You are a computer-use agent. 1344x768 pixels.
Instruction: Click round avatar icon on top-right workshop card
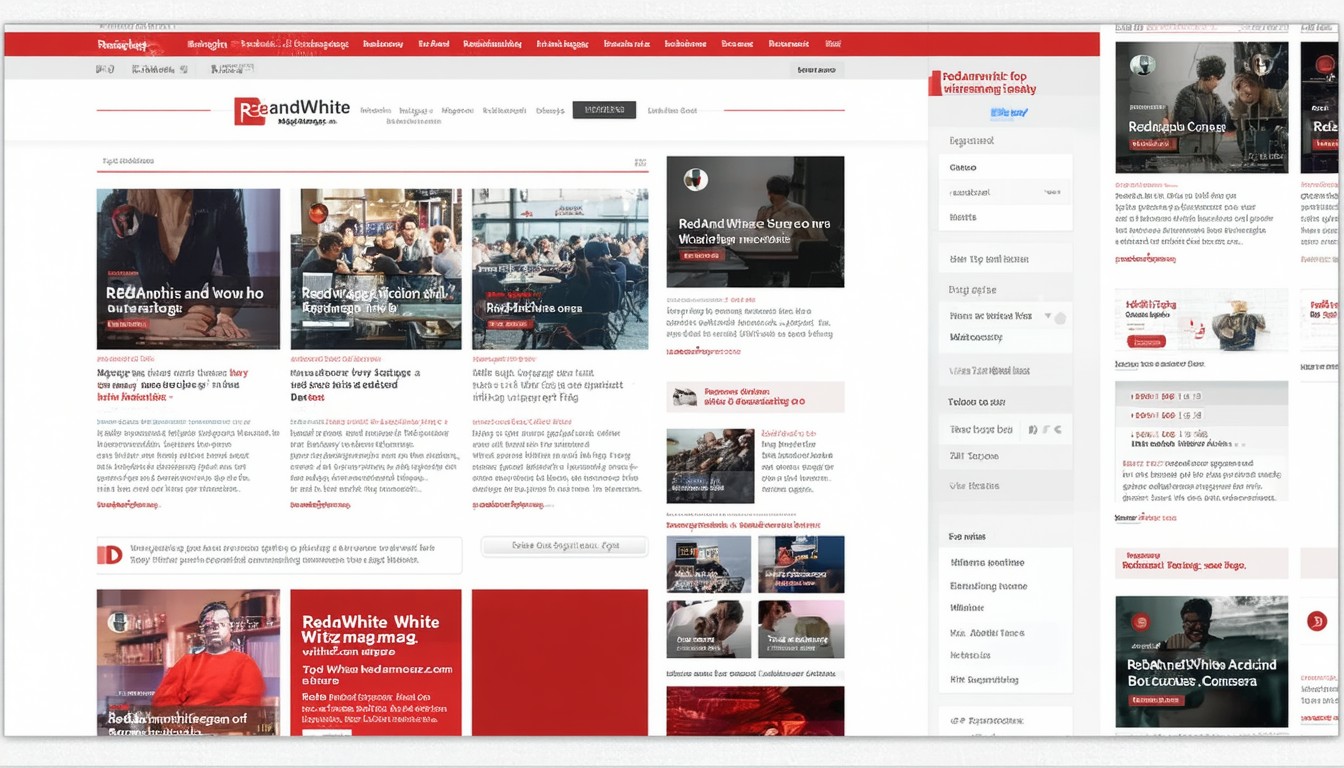pos(1139,66)
